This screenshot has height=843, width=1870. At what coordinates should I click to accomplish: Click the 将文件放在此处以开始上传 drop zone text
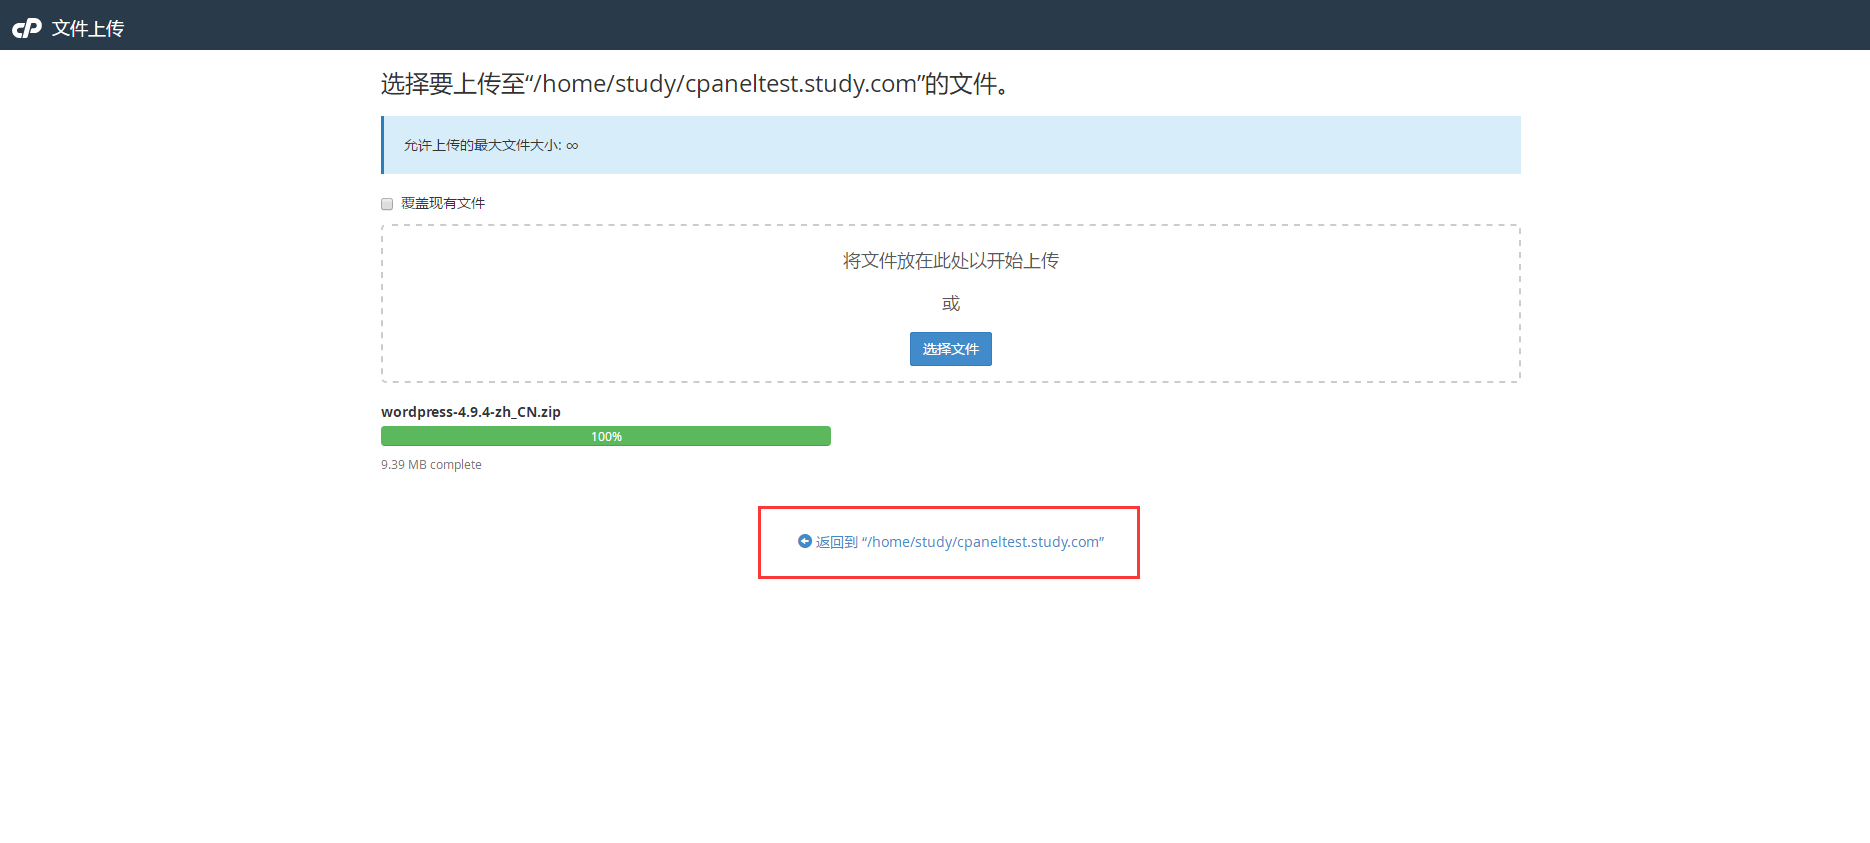click(x=950, y=261)
